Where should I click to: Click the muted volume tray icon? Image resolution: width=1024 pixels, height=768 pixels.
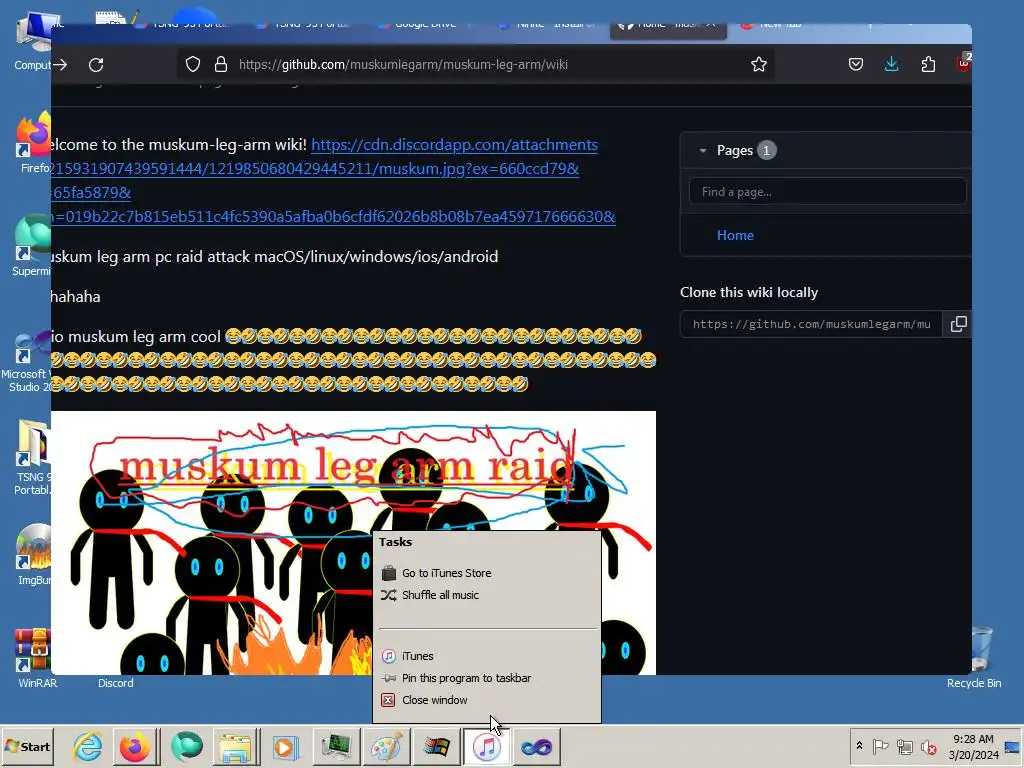928,746
